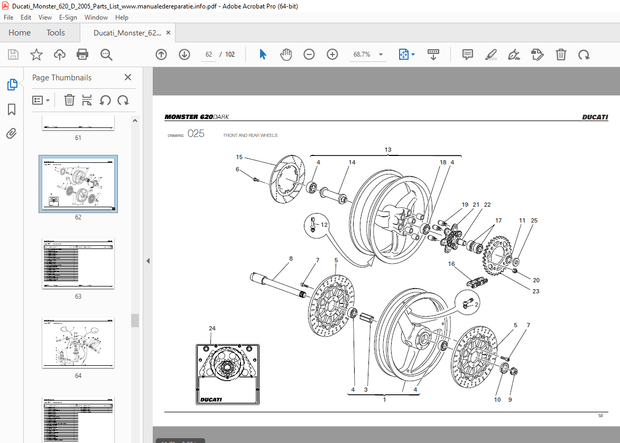Click the insert pages icon in thumbnails panel
620x443 pixels.
87,100
